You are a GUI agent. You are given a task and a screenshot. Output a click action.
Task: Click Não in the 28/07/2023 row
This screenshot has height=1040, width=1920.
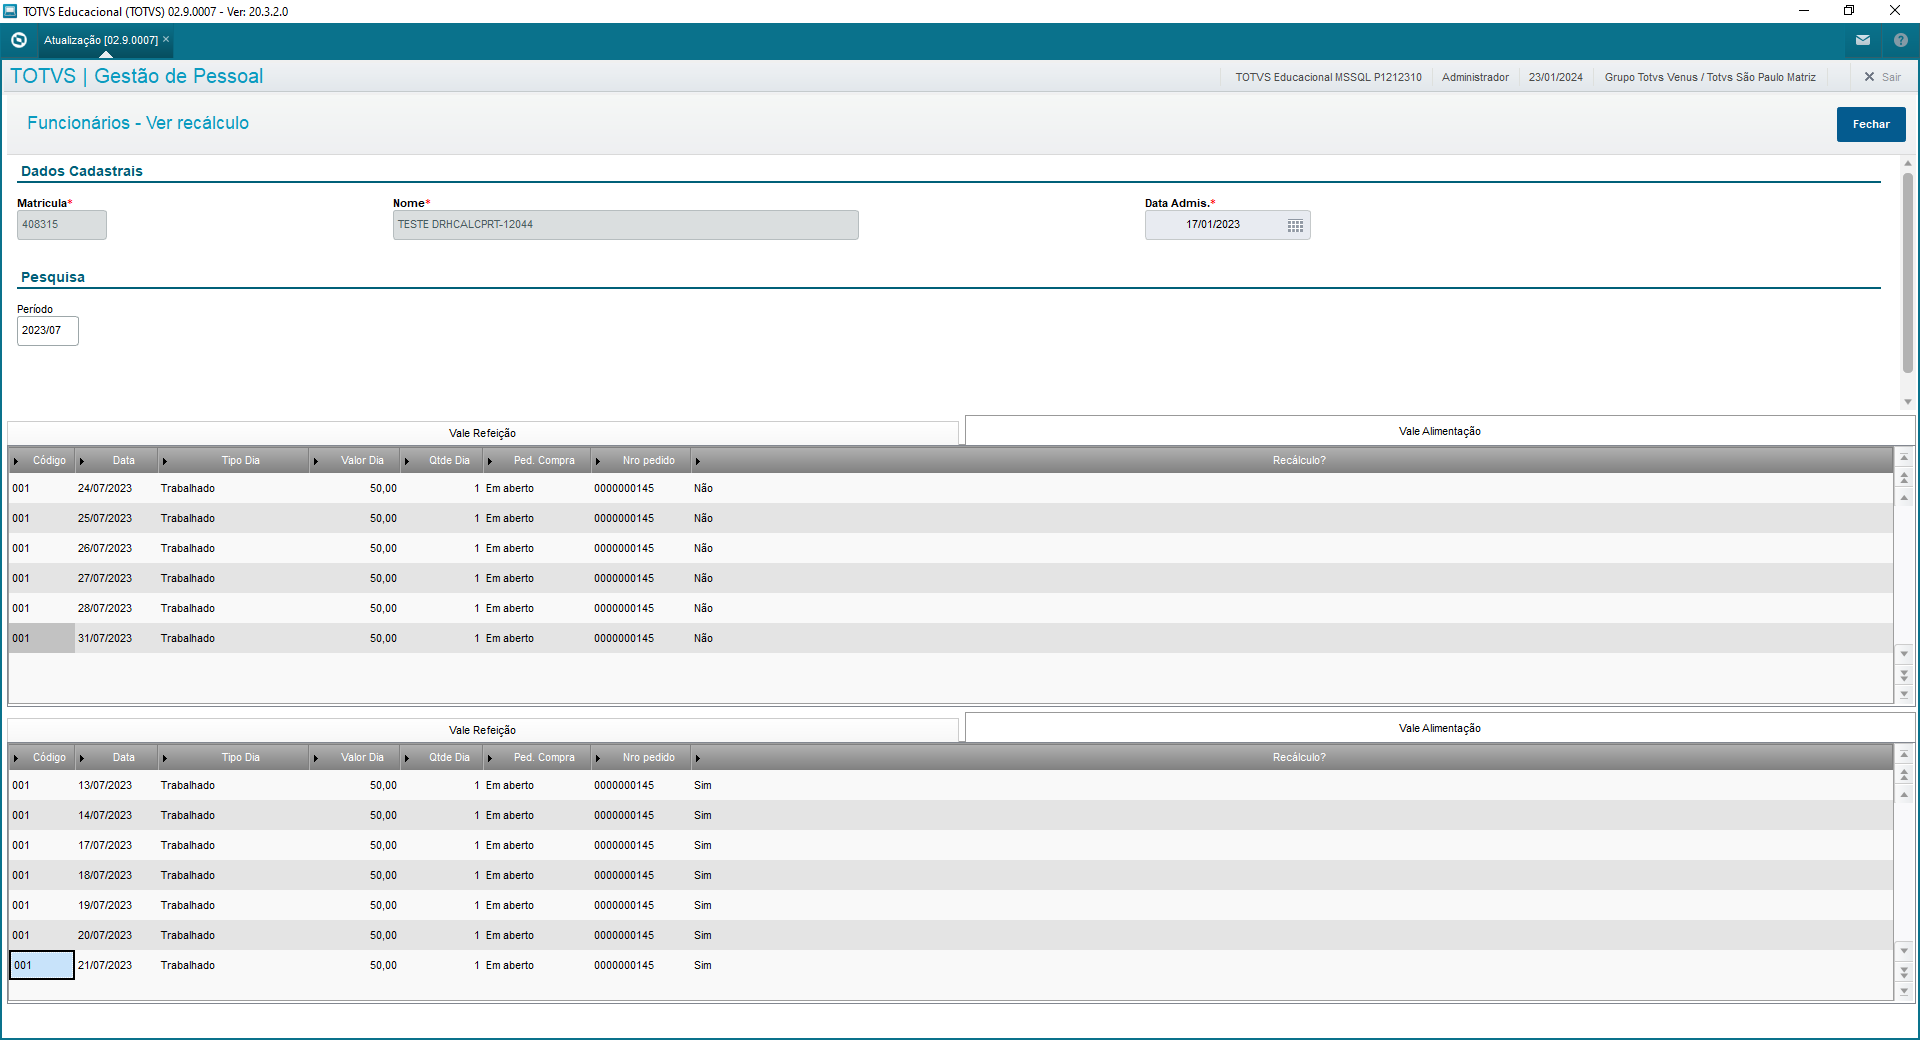click(704, 609)
